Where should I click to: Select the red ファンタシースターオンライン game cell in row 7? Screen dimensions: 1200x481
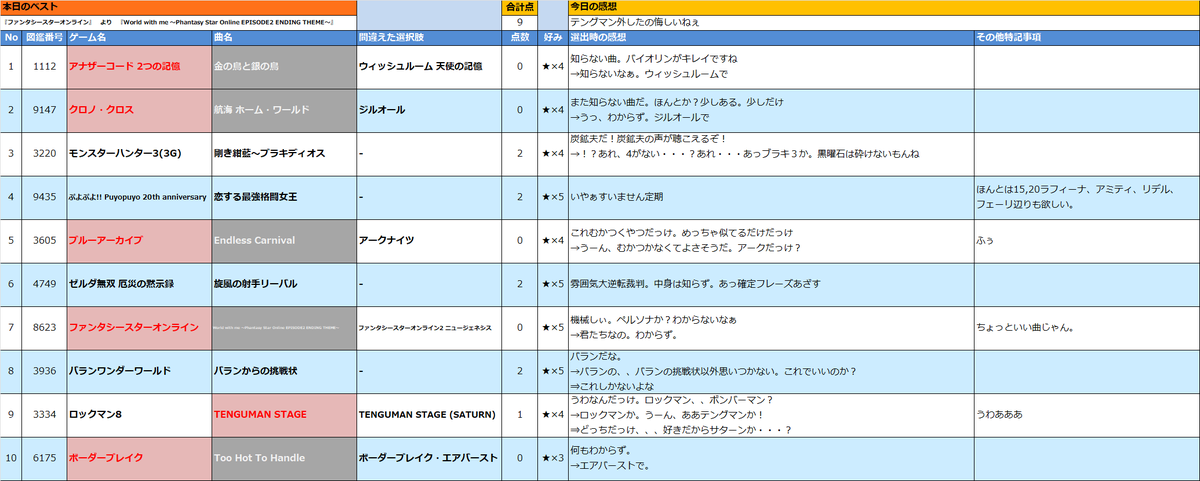[138, 328]
